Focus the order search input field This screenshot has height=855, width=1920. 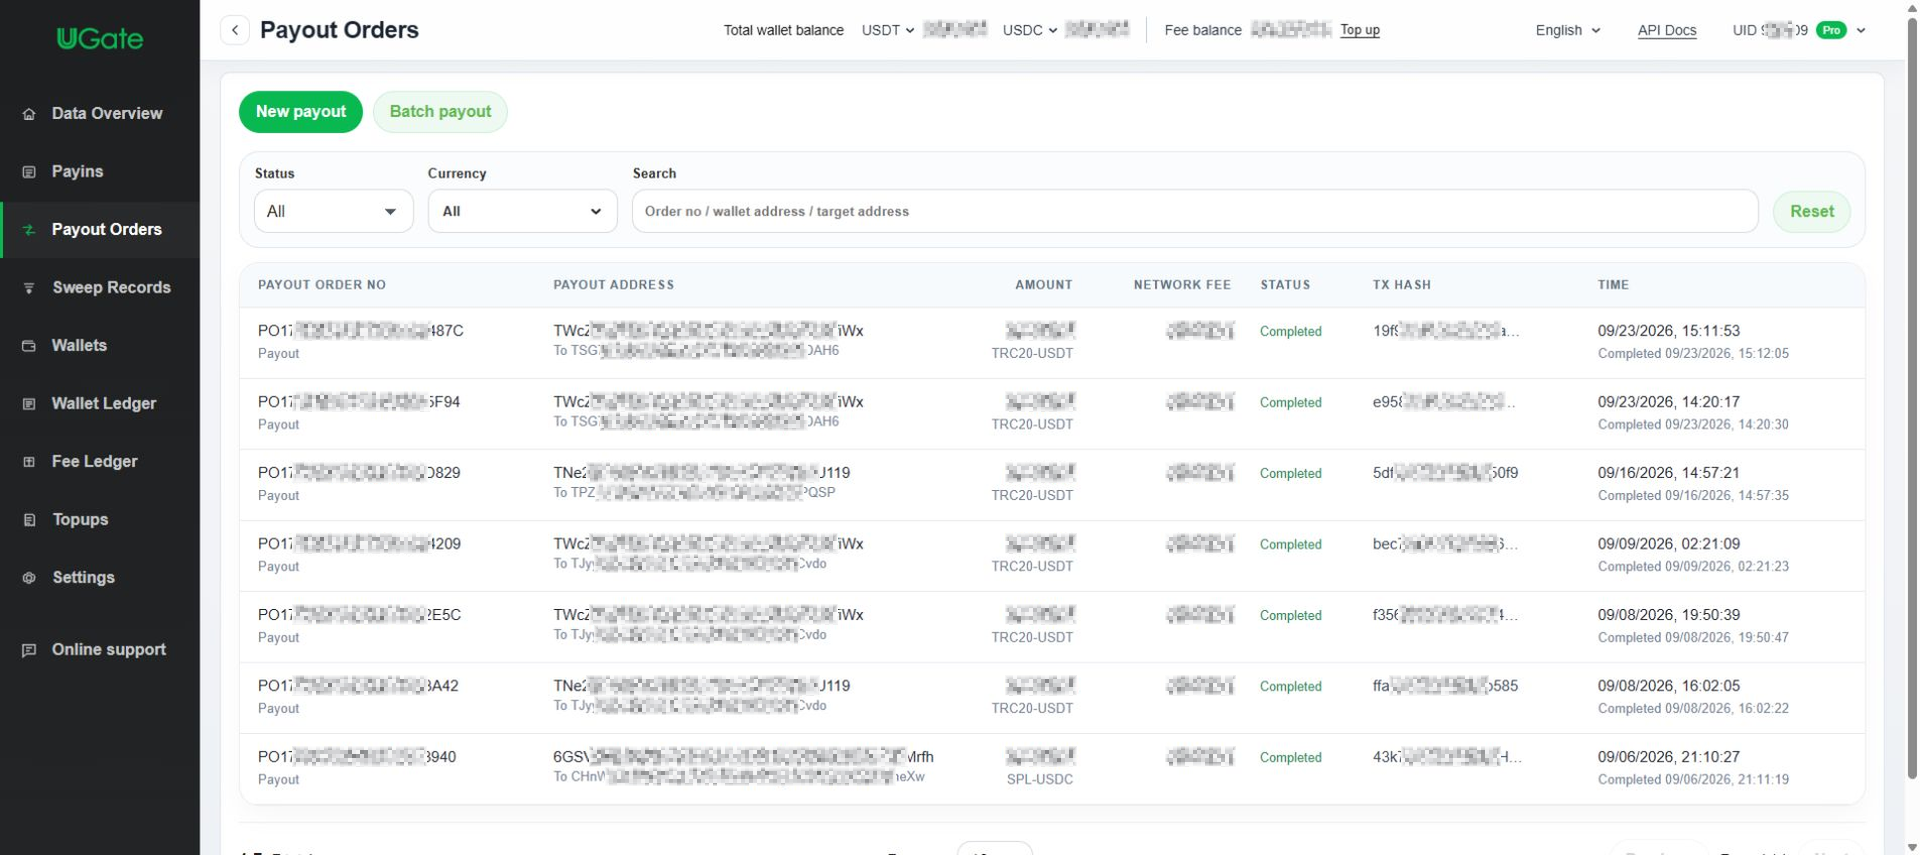[x=1195, y=211]
